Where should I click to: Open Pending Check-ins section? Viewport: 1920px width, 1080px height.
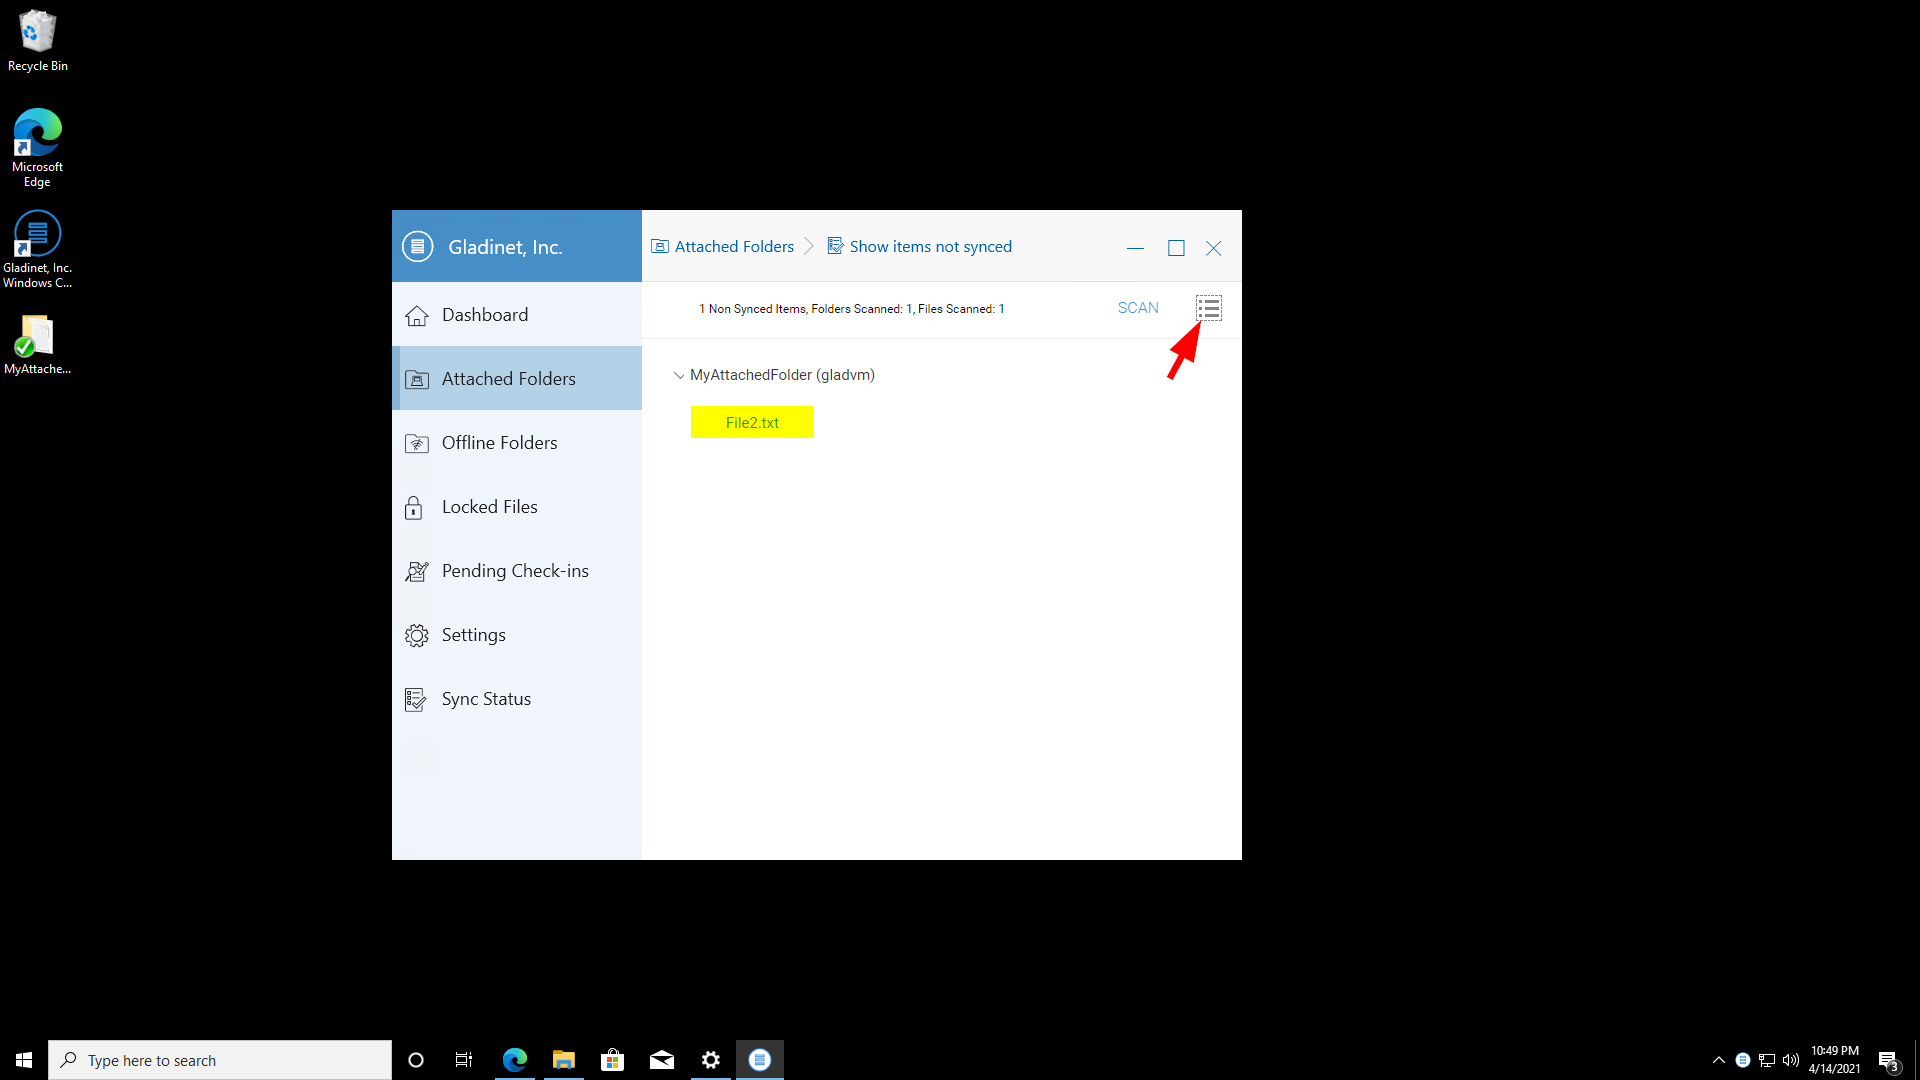(x=517, y=571)
